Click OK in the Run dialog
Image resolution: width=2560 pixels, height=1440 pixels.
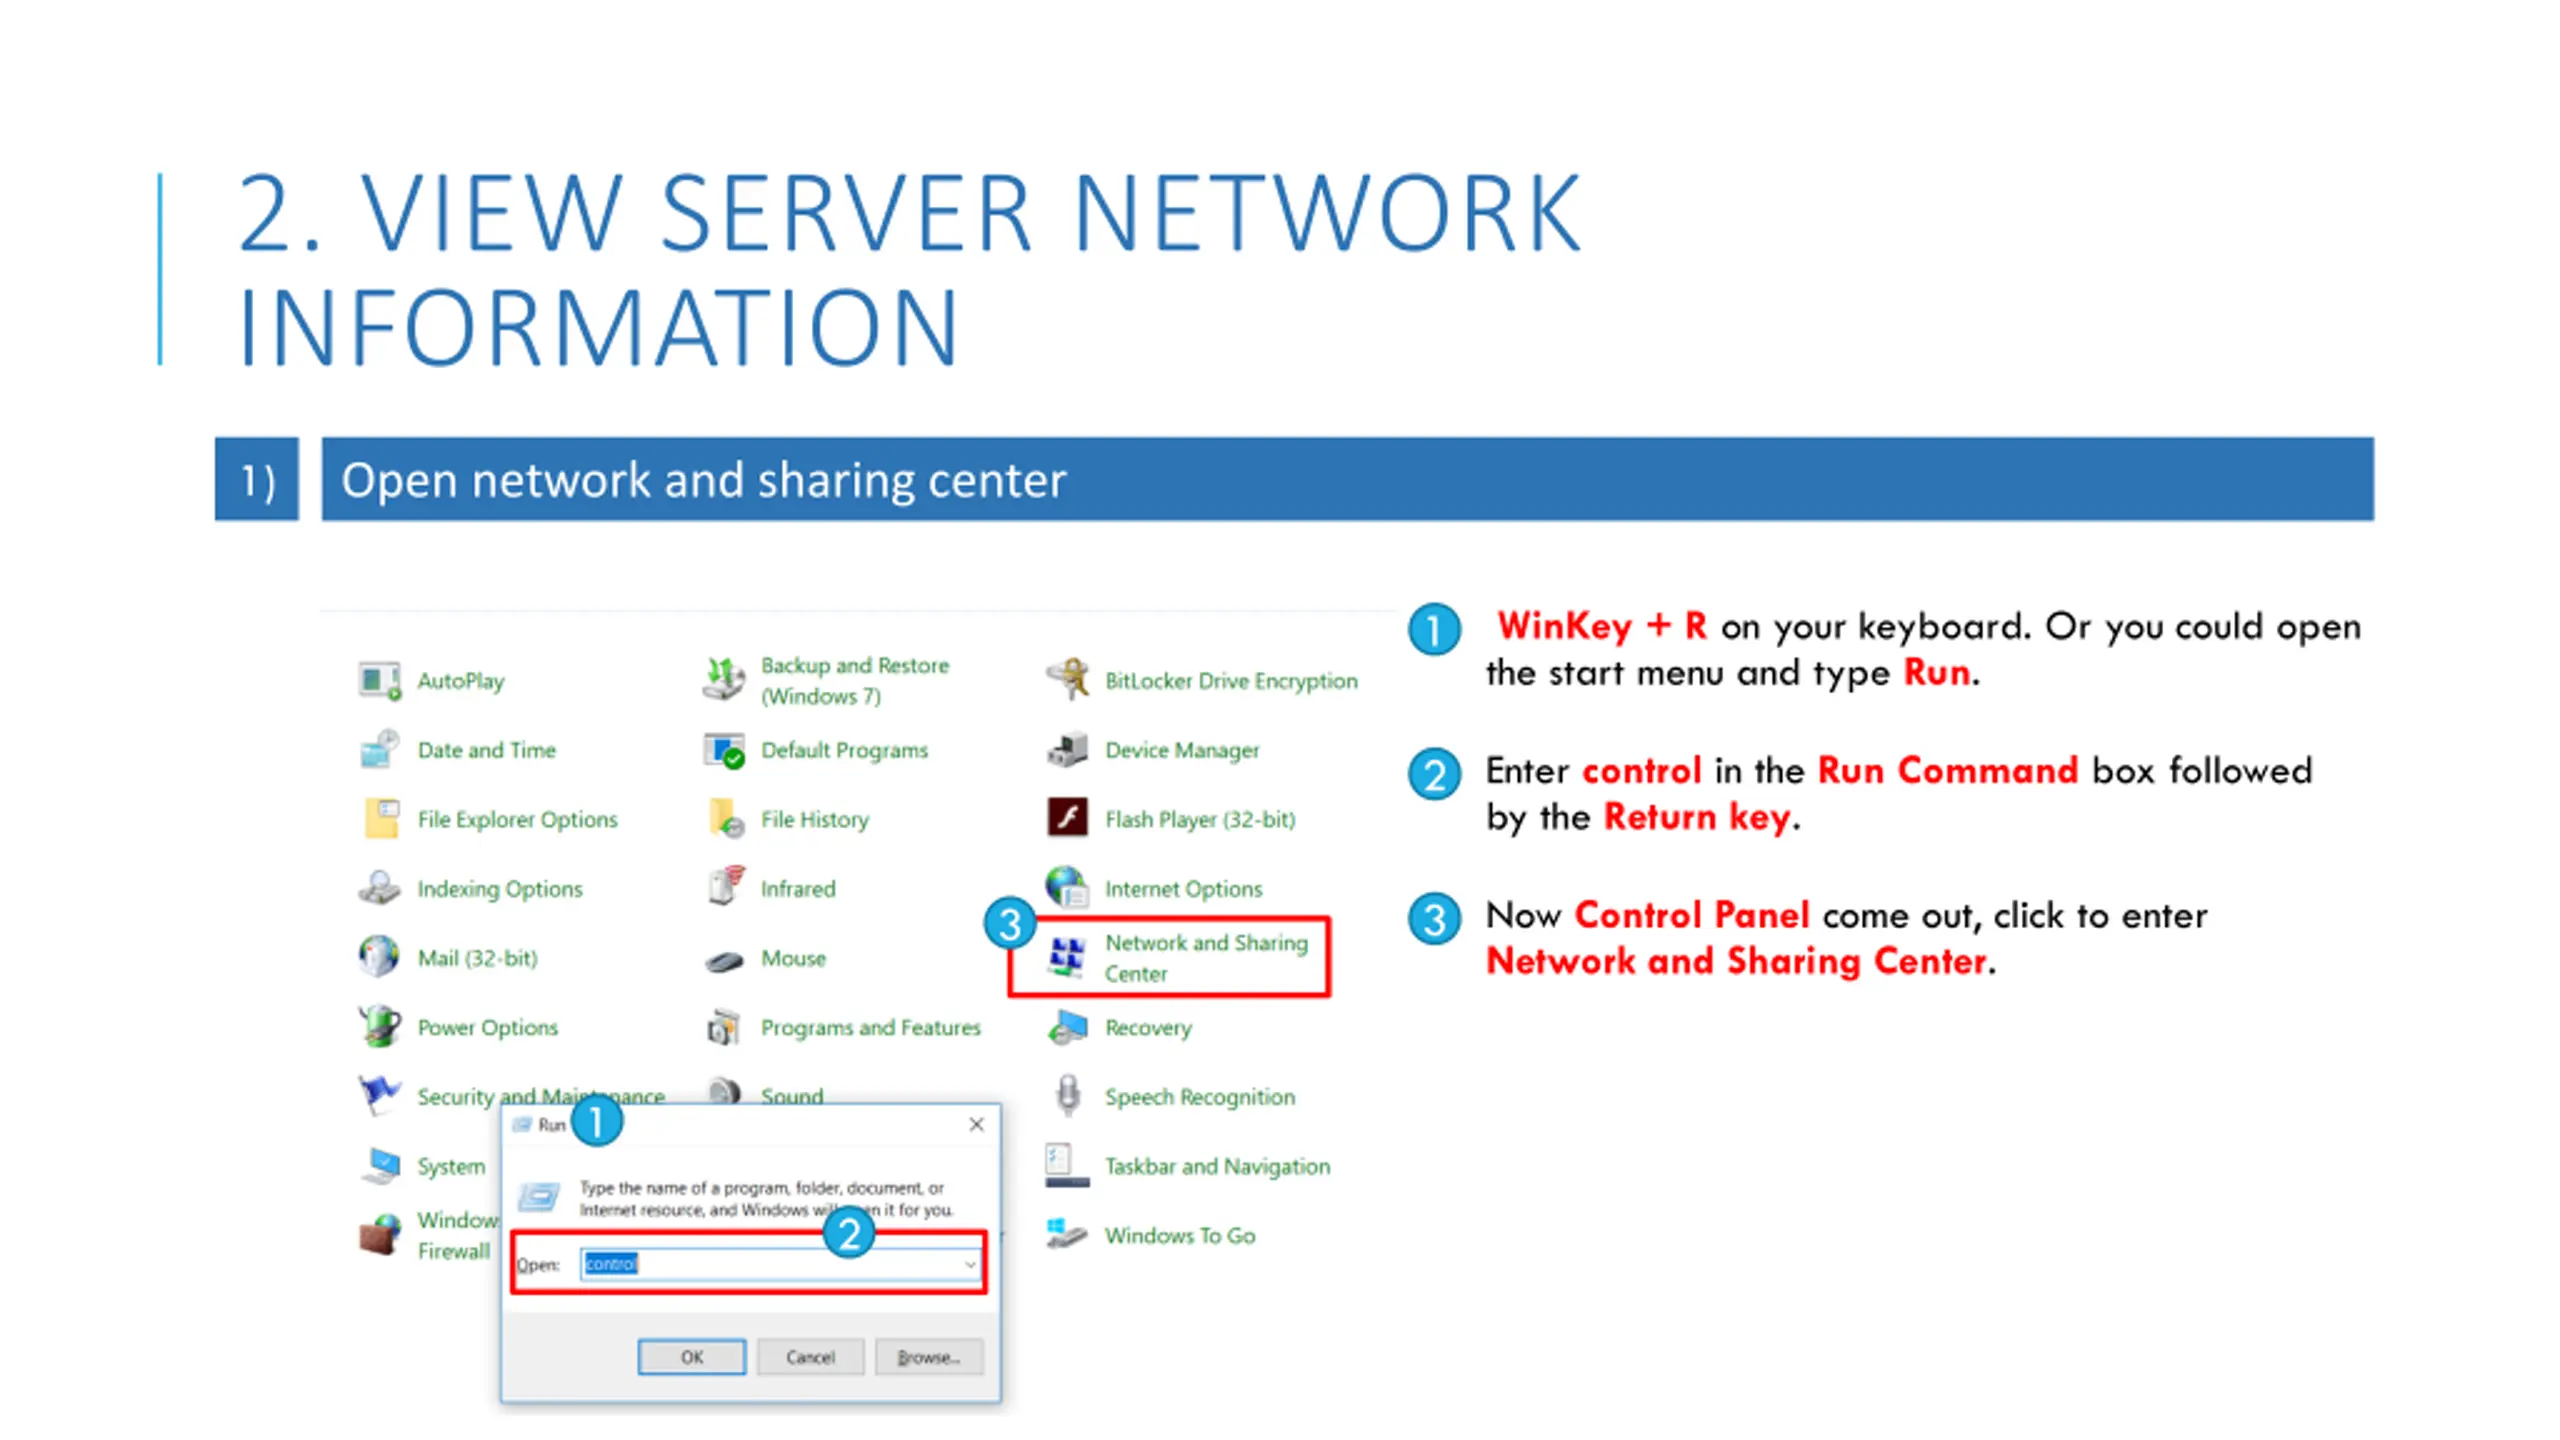(691, 1357)
